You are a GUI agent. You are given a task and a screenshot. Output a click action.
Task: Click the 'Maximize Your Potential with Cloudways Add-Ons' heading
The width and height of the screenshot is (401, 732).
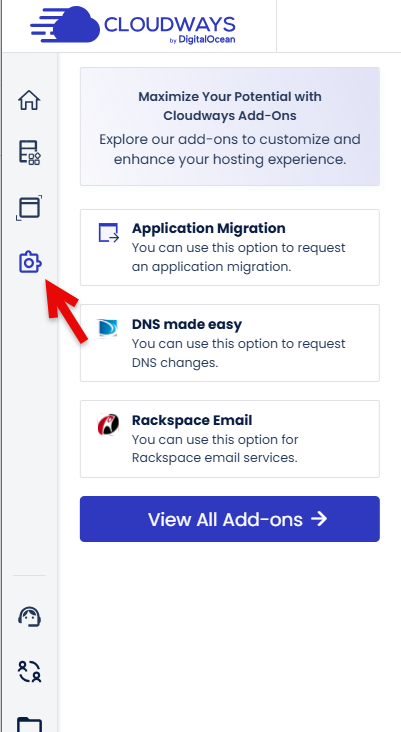(230, 106)
